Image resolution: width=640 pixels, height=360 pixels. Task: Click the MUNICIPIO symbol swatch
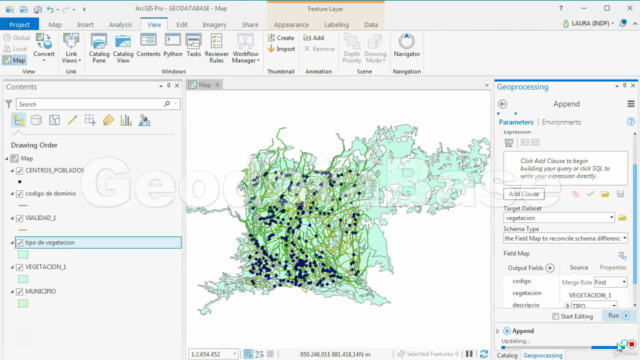coord(23,304)
